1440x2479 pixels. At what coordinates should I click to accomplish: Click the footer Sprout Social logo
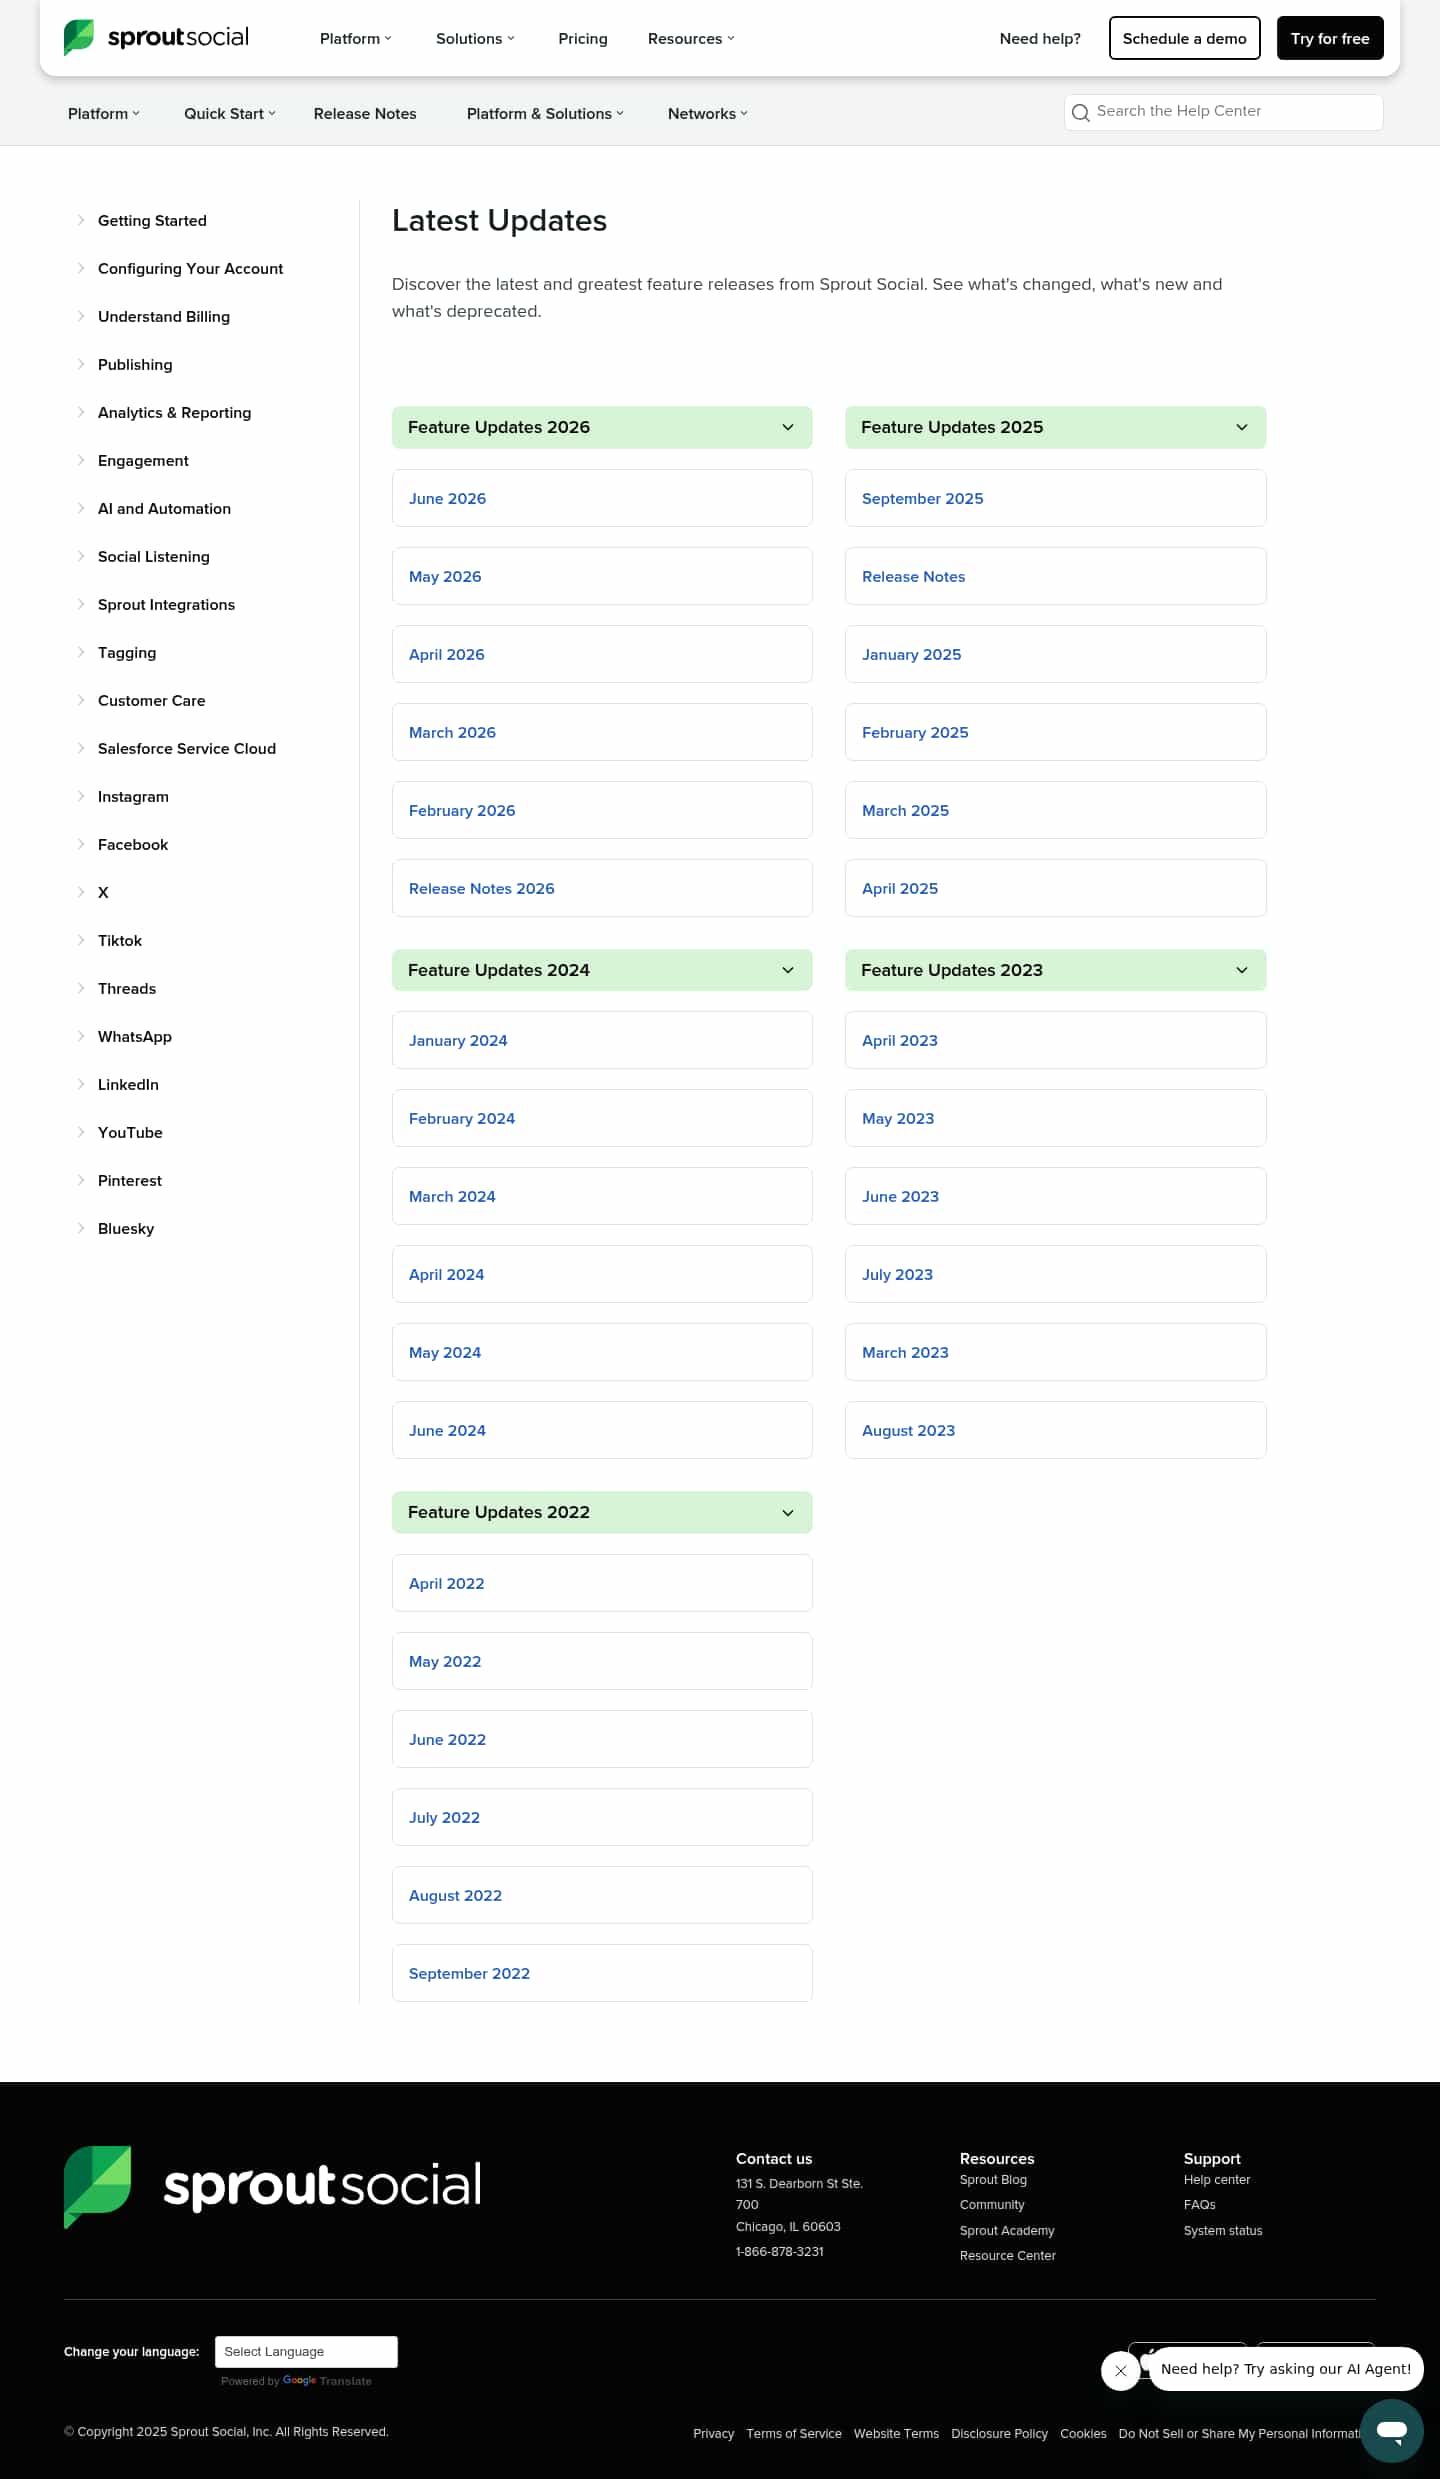coord(272,2186)
